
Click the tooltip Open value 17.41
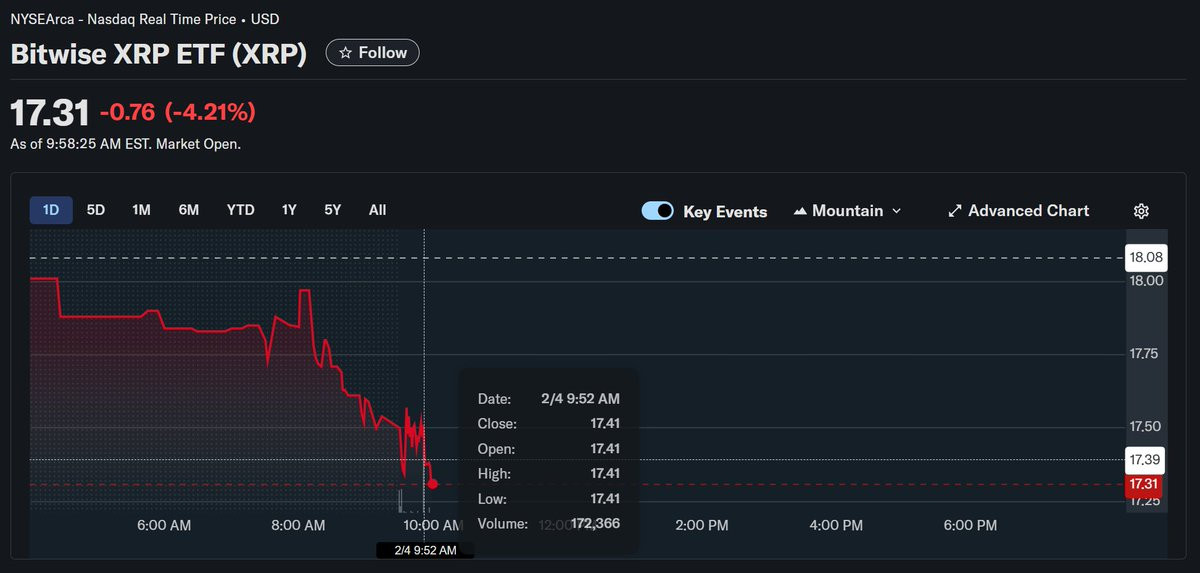point(605,449)
